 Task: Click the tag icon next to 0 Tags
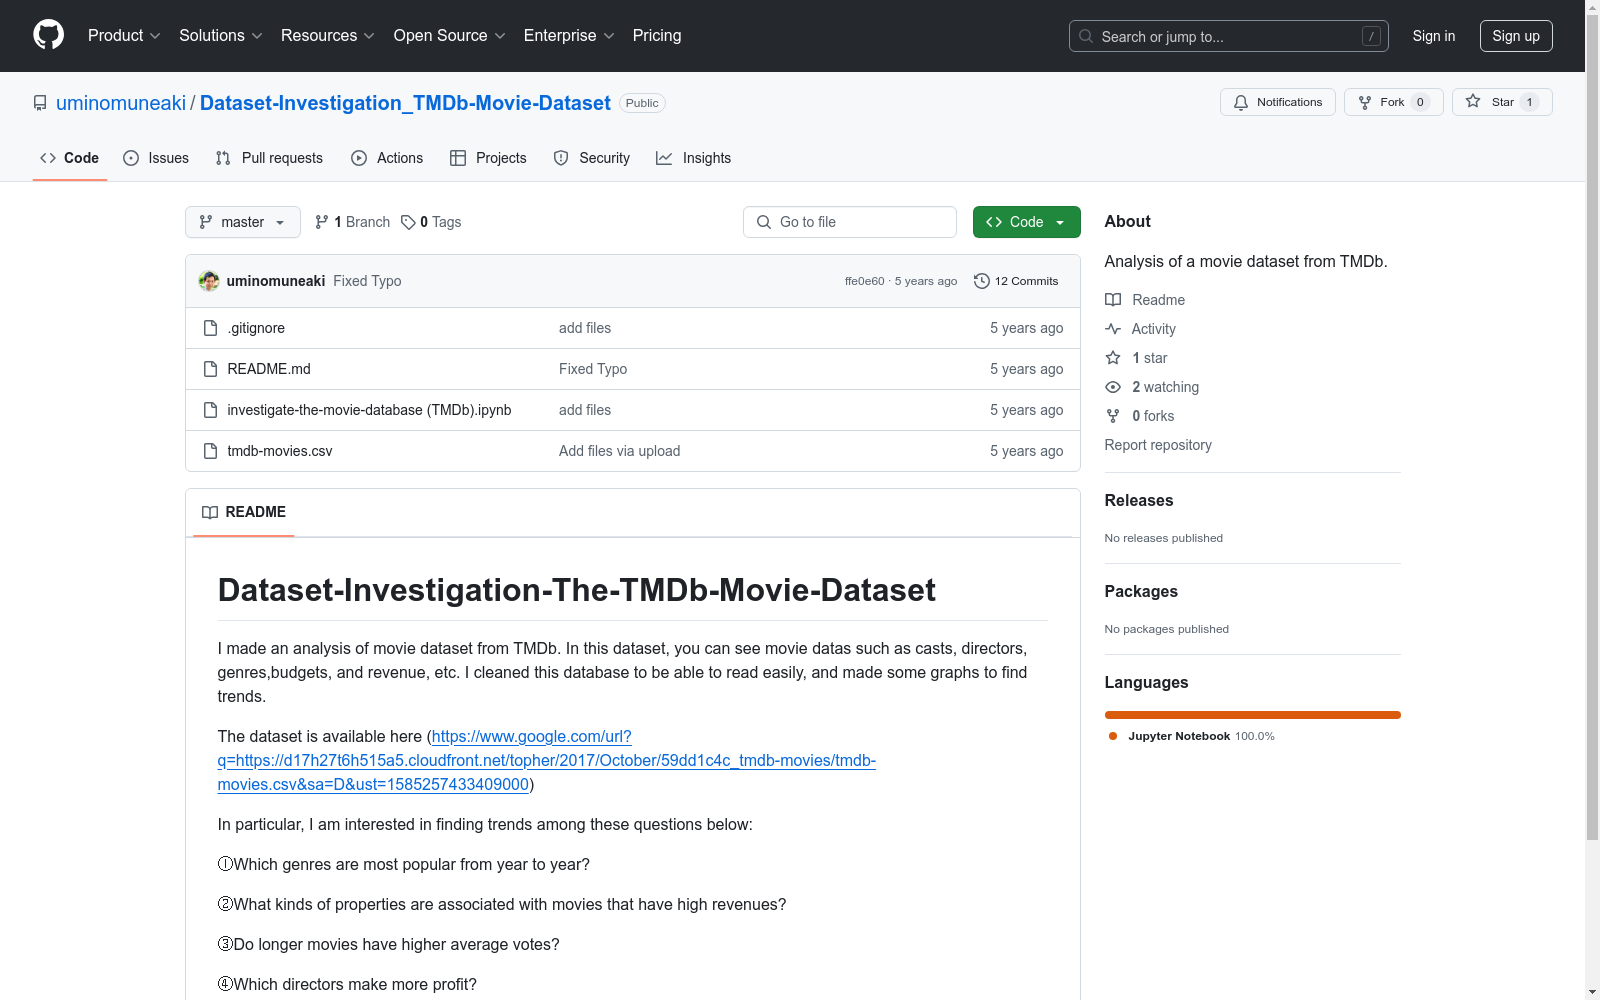click(x=408, y=222)
